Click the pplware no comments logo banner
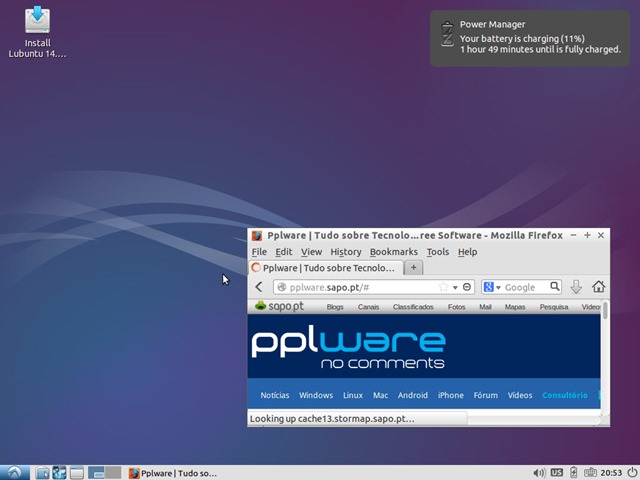Screen dimensions: 640x480 [x=348, y=349]
